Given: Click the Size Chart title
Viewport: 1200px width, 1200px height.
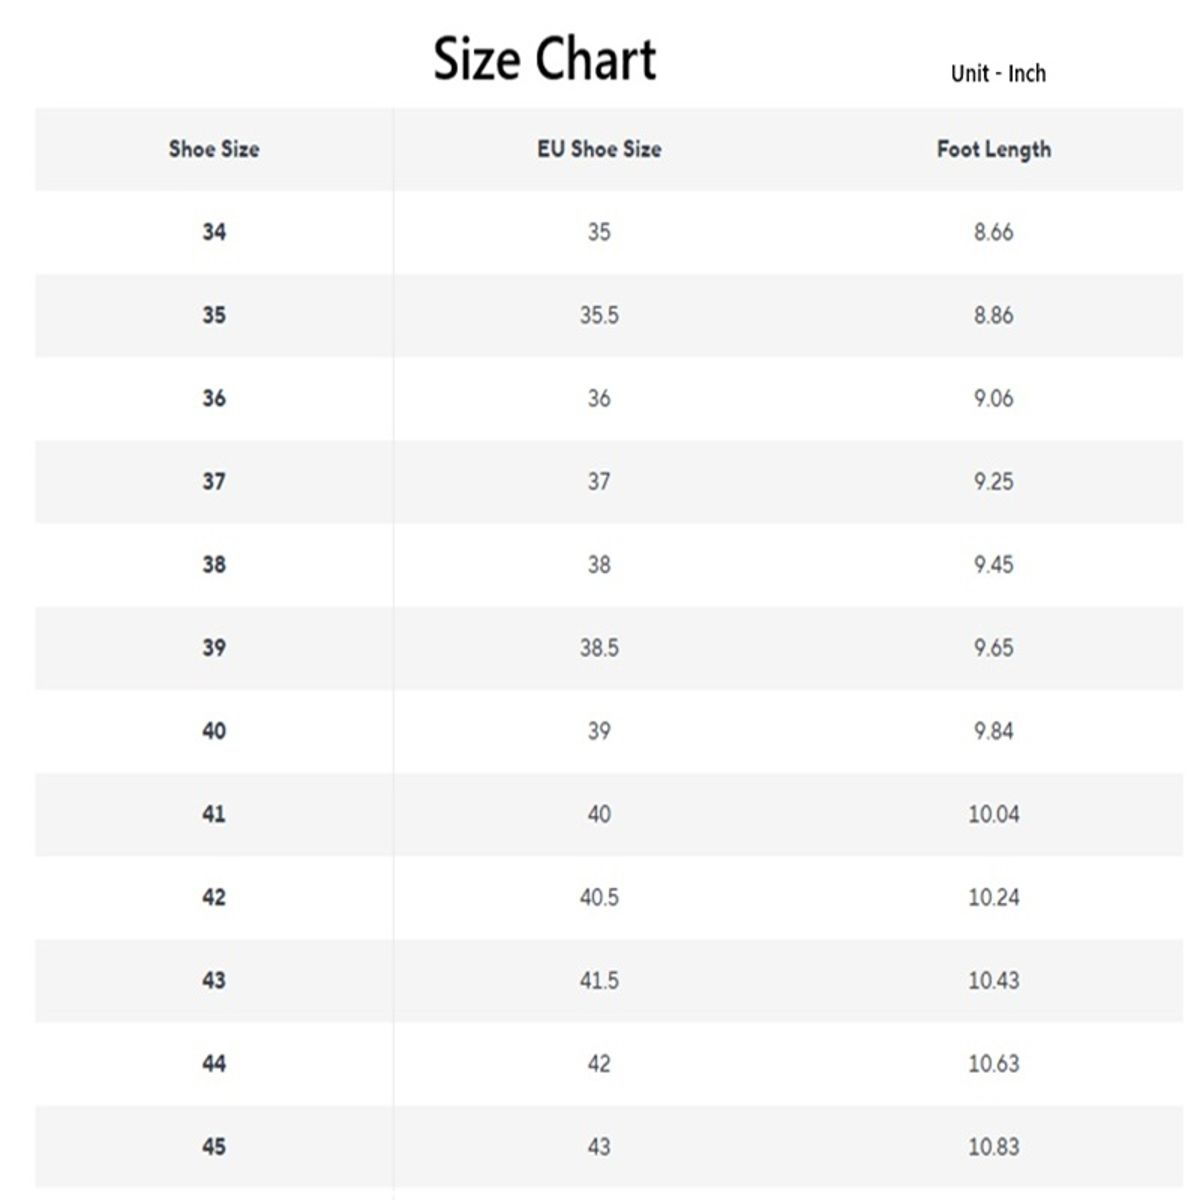Looking at the screenshot, I should pos(545,59).
